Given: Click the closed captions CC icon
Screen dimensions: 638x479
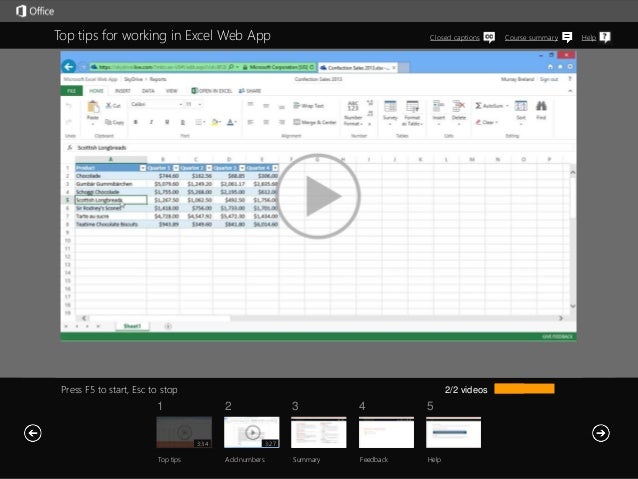Looking at the screenshot, I should pyautogui.click(x=489, y=37).
